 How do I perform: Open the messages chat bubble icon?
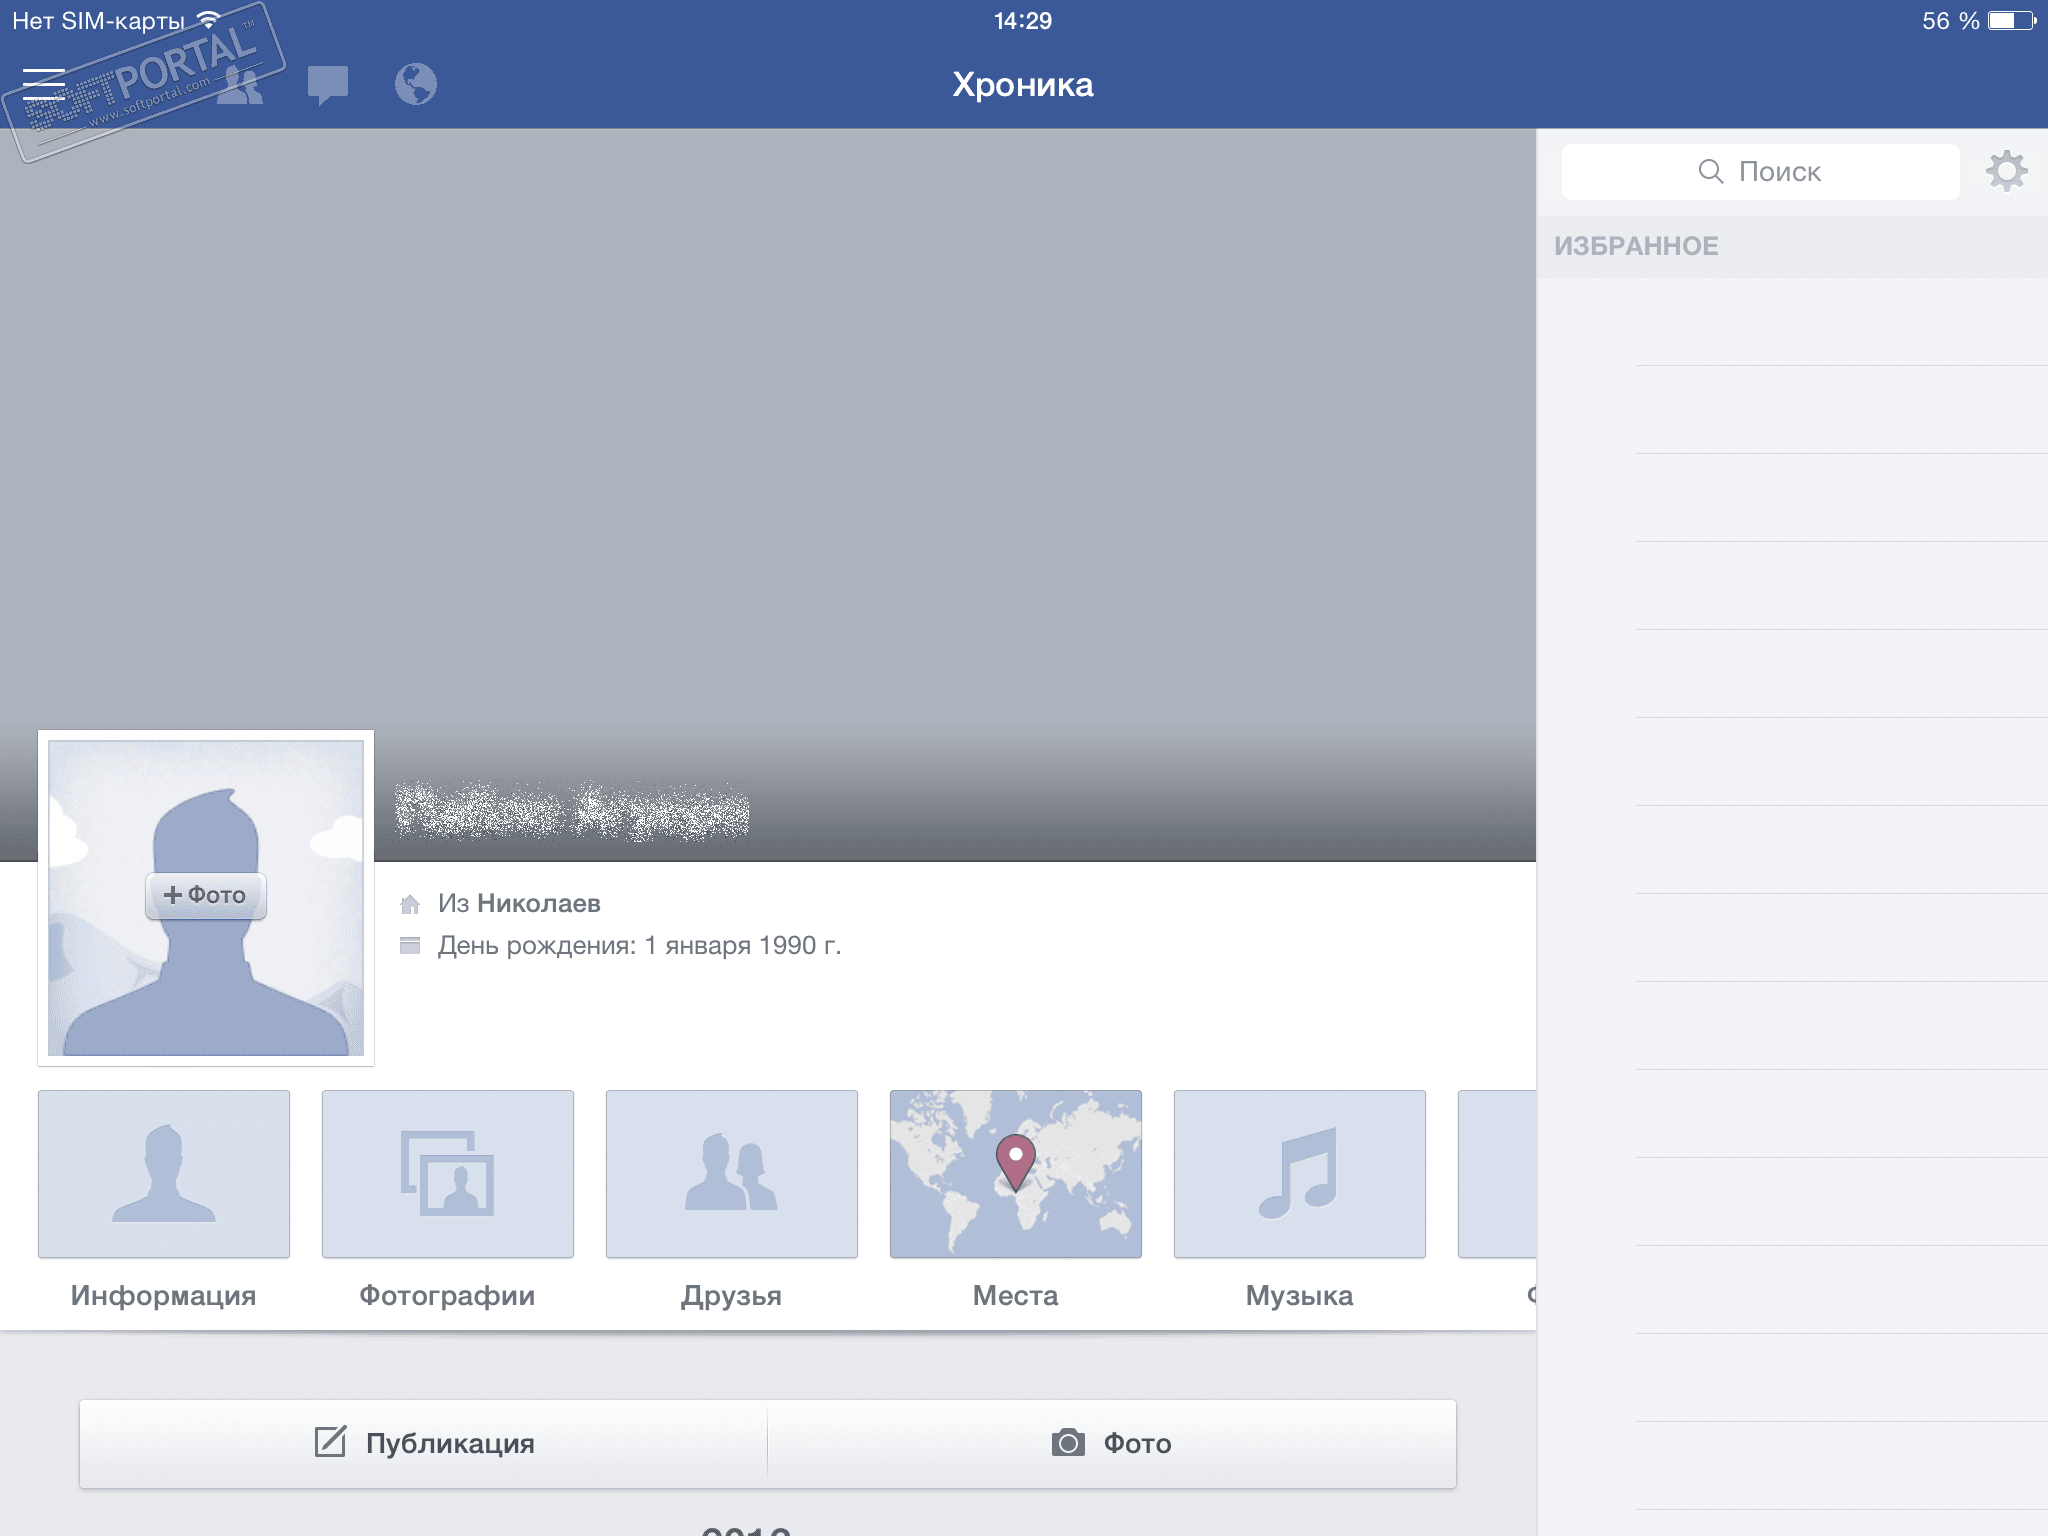(x=327, y=85)
